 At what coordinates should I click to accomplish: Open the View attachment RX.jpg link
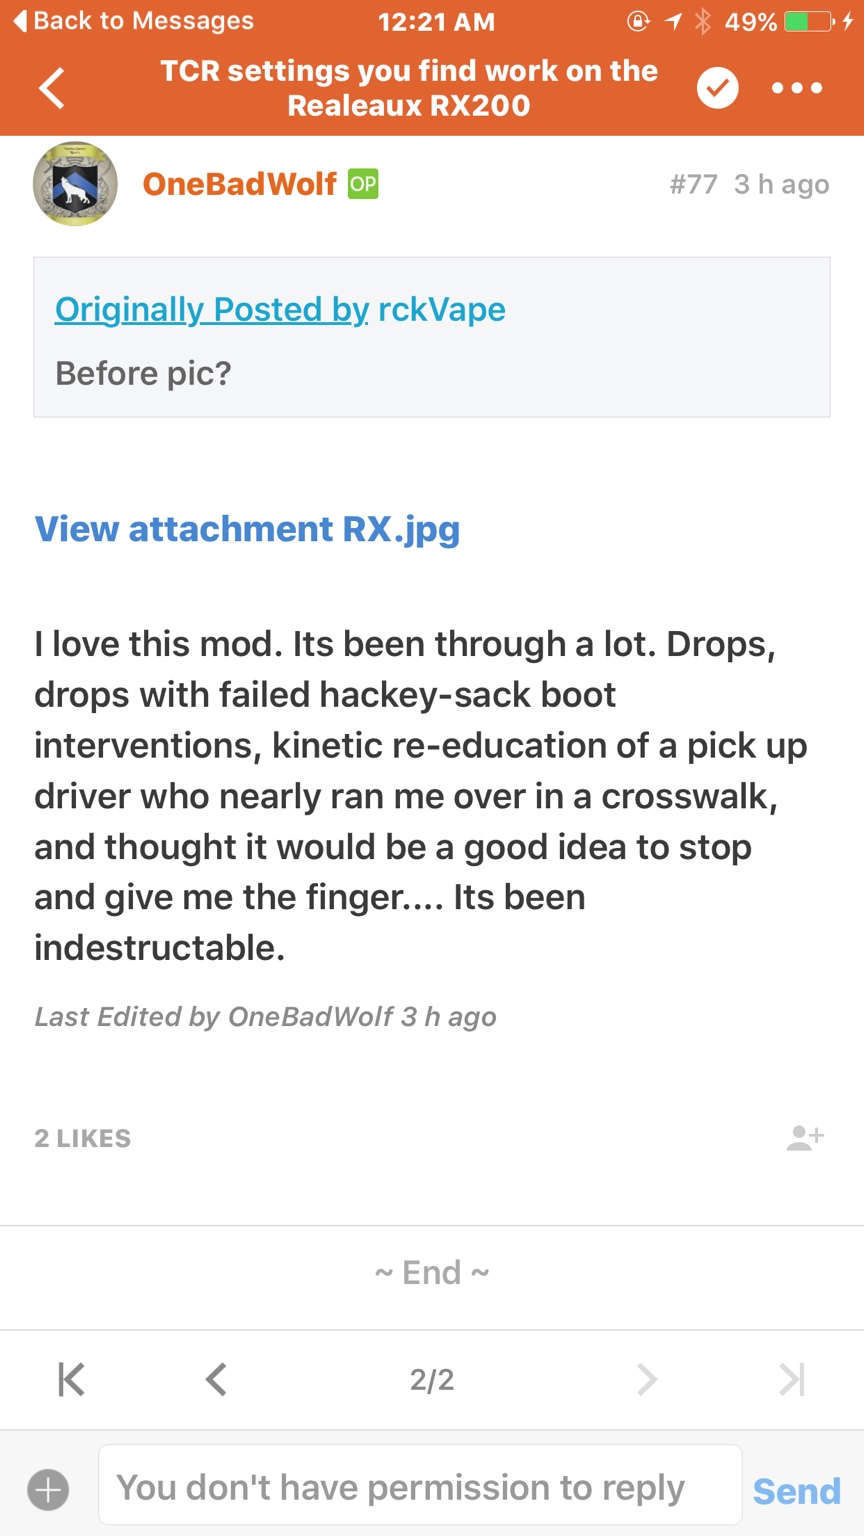click(x=247, y=528)
